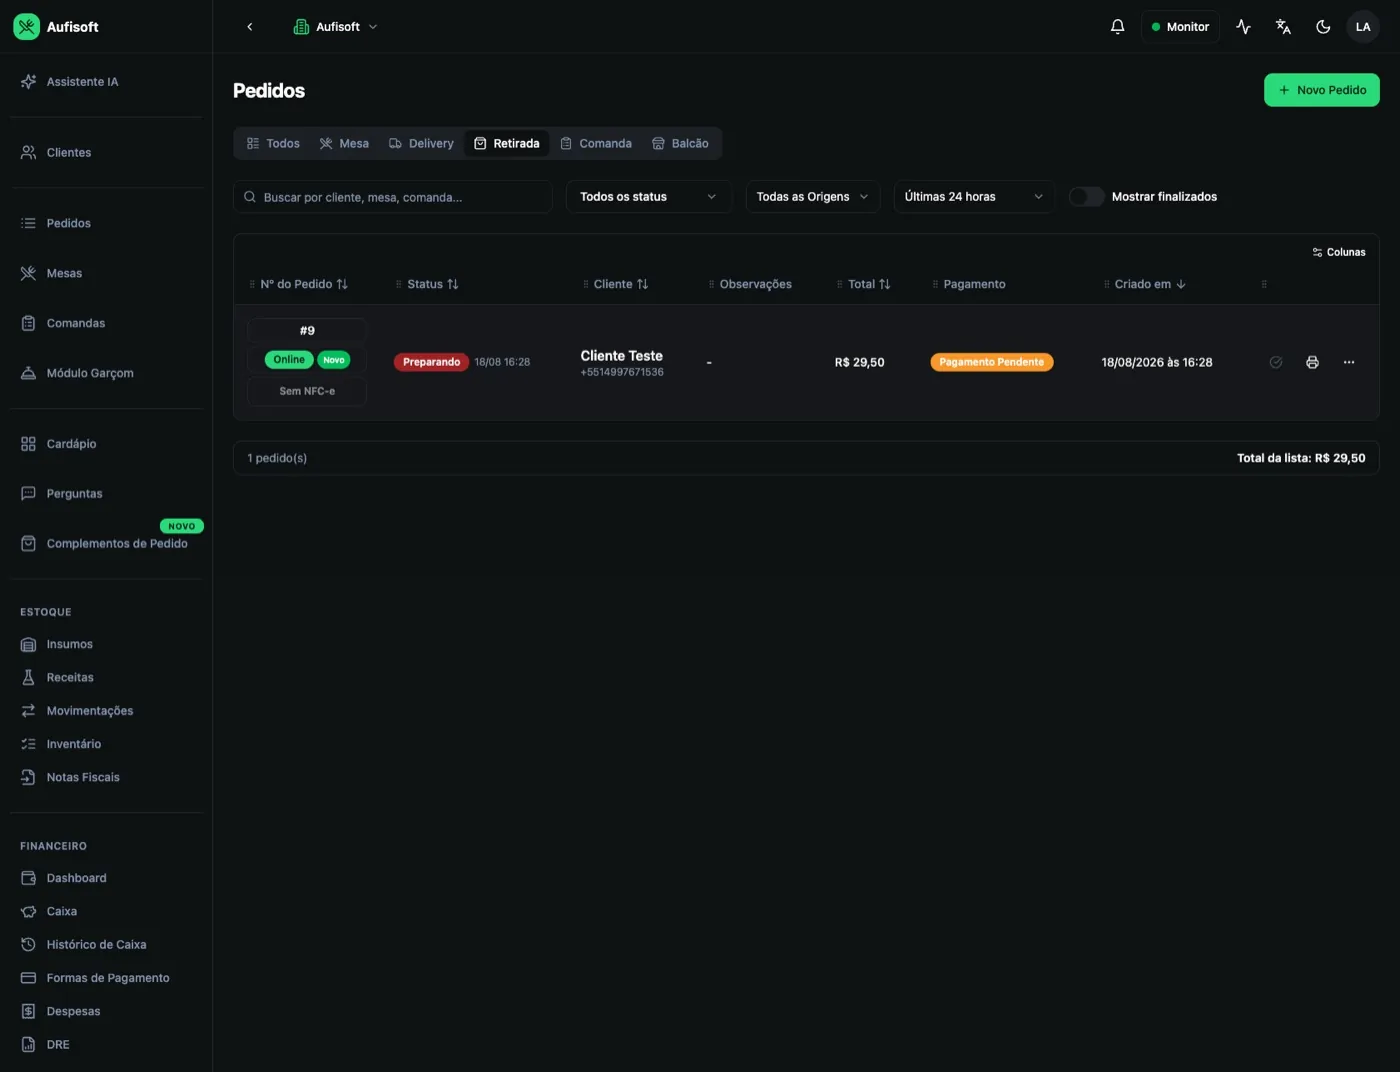
Task: Switch to the Comanda tab
Action: (596, 144)
